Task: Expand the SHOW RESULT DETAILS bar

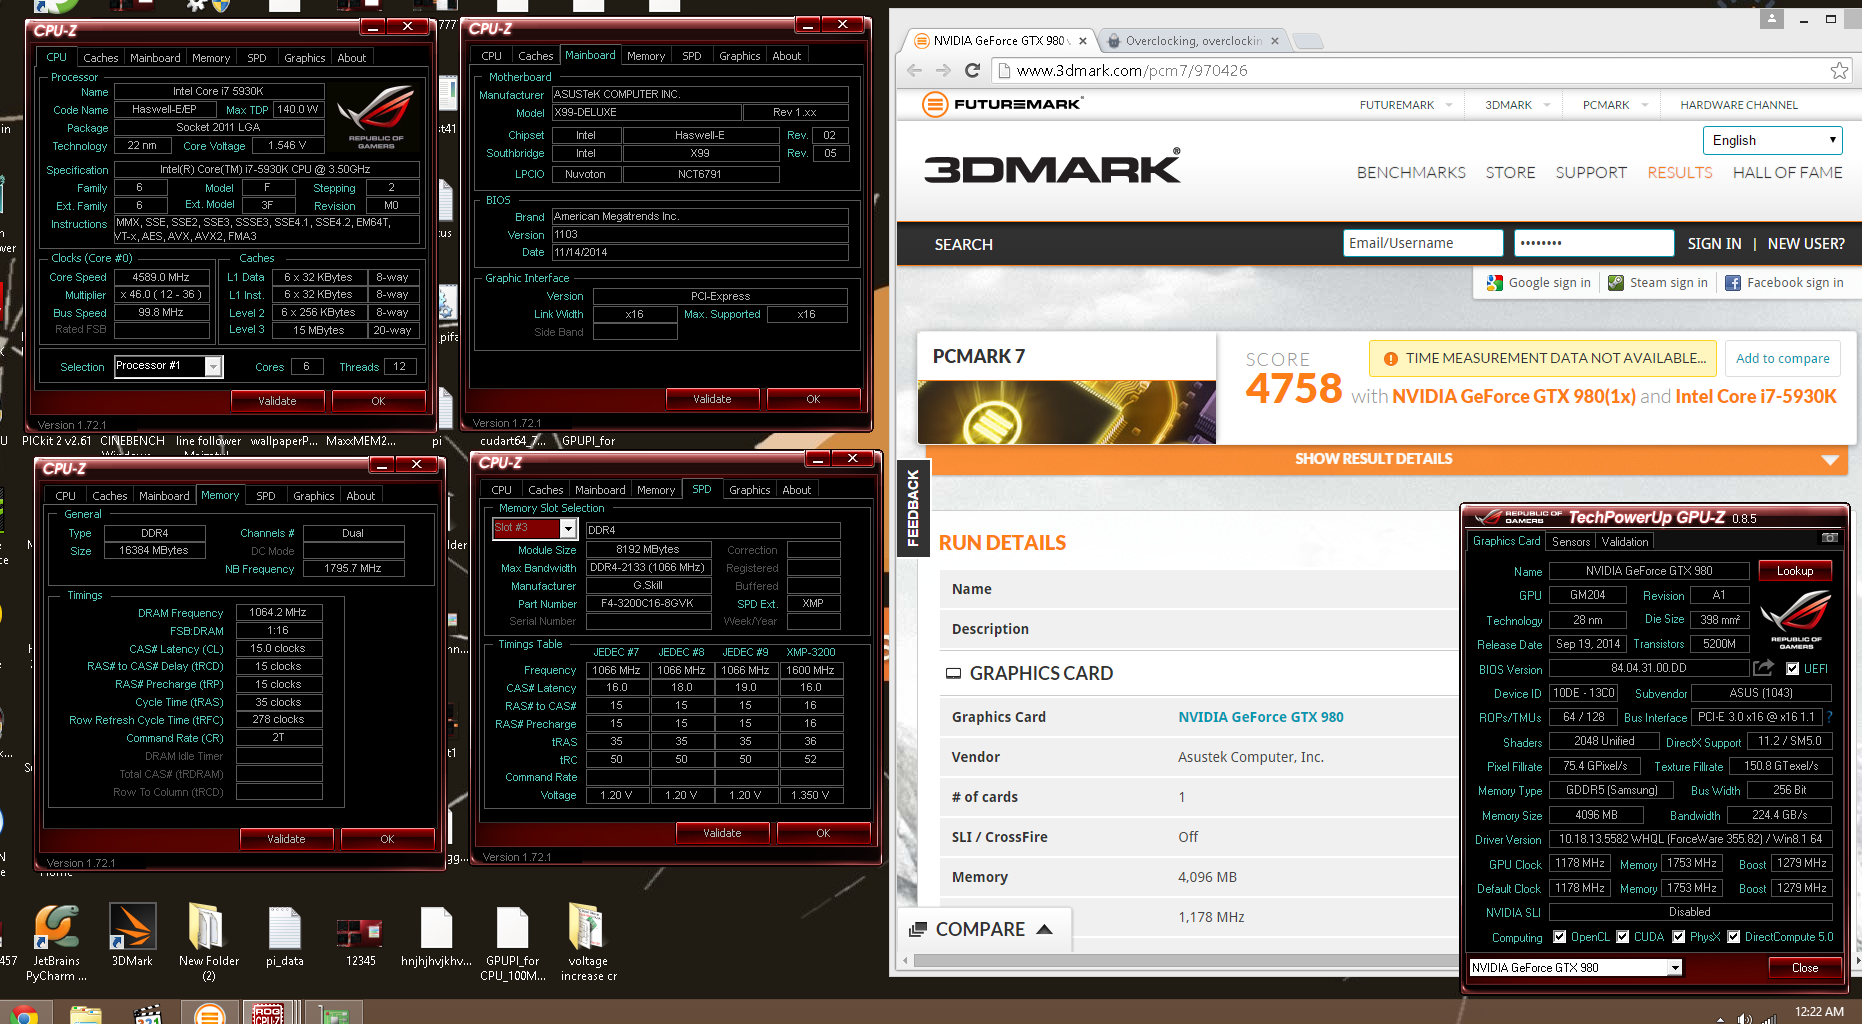Action: tap(1388, 459)
